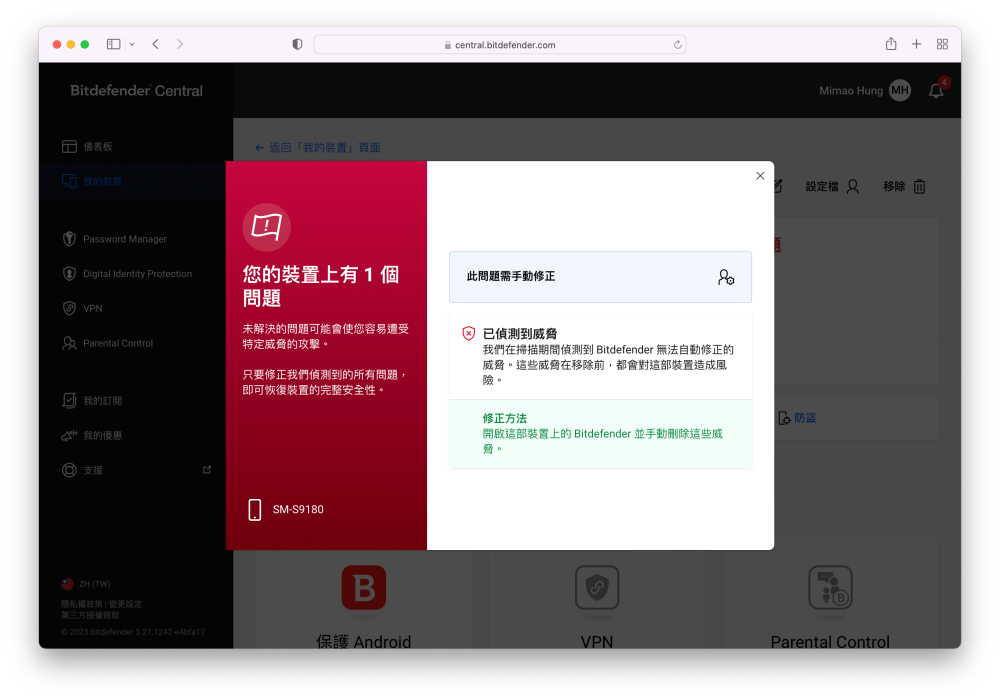
Task: Click the MH user avatar
Action: 900,91
